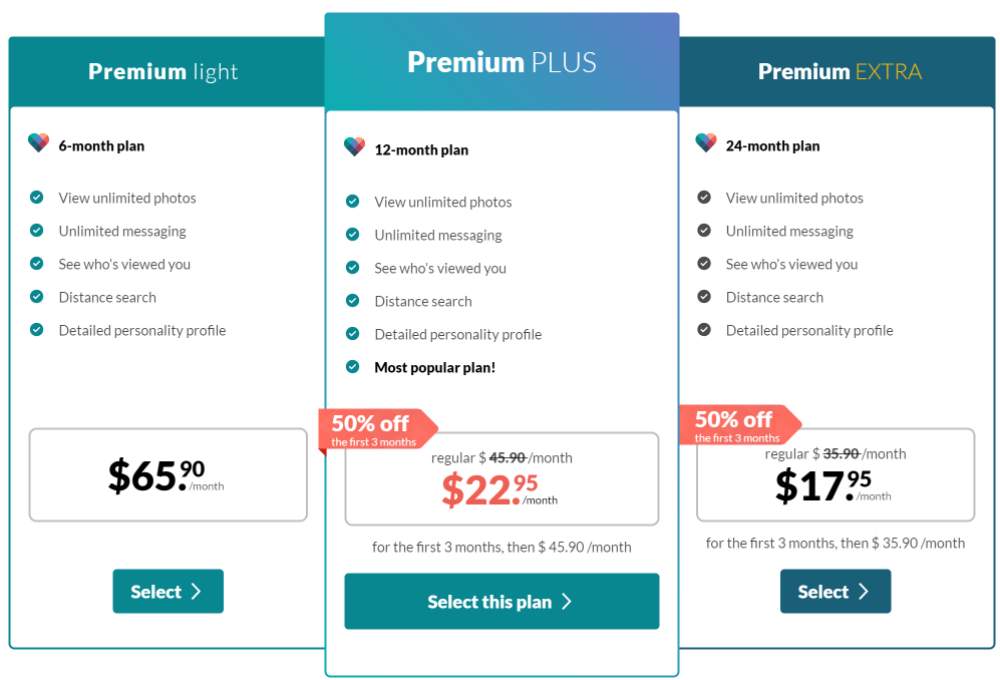Open the Premium PLUS header
Image resolution: width=1000 pixels, height=680 pixels.
tap(502, 62)
